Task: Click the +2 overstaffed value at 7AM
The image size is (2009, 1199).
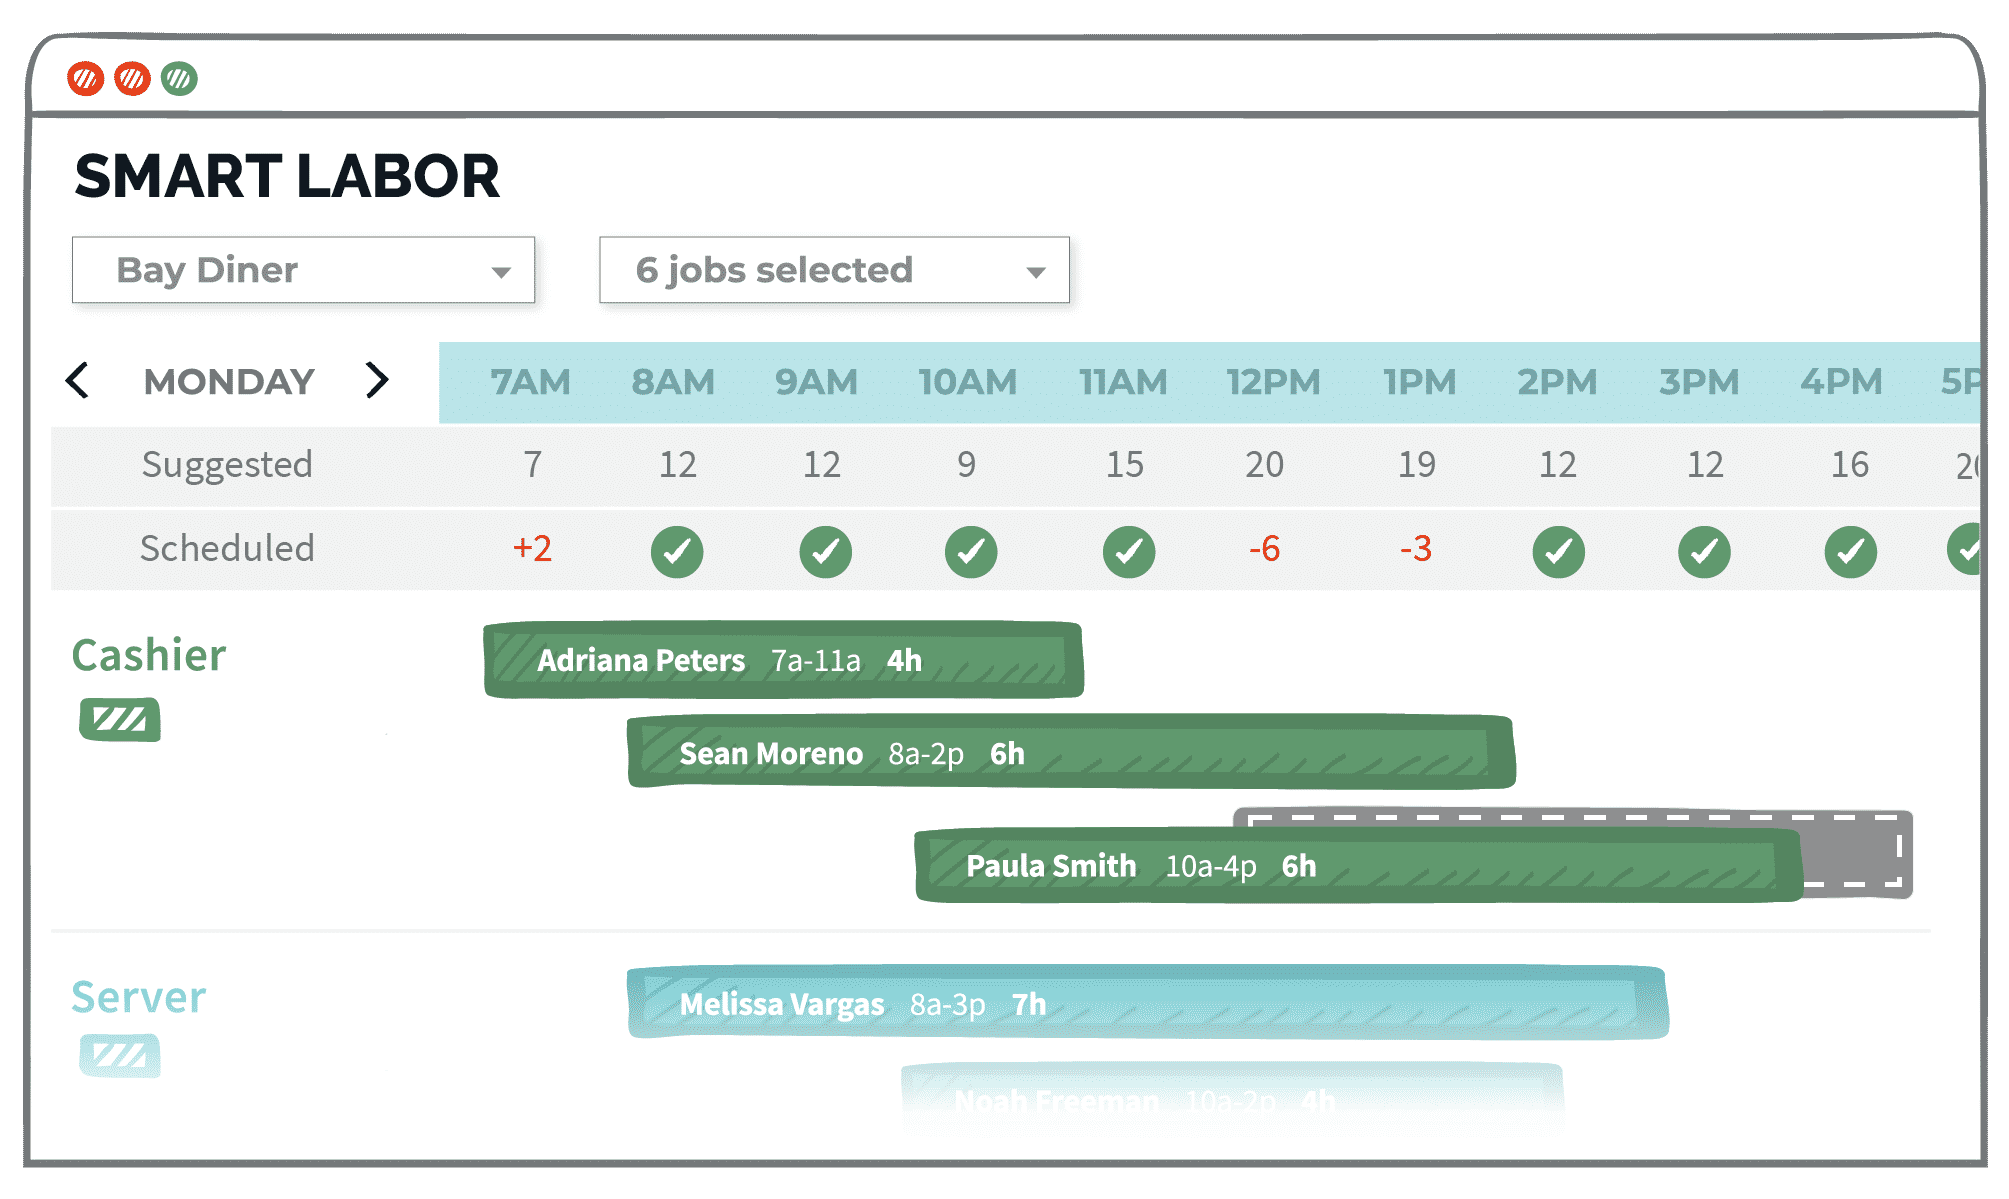Action: (x=532, y=549)
